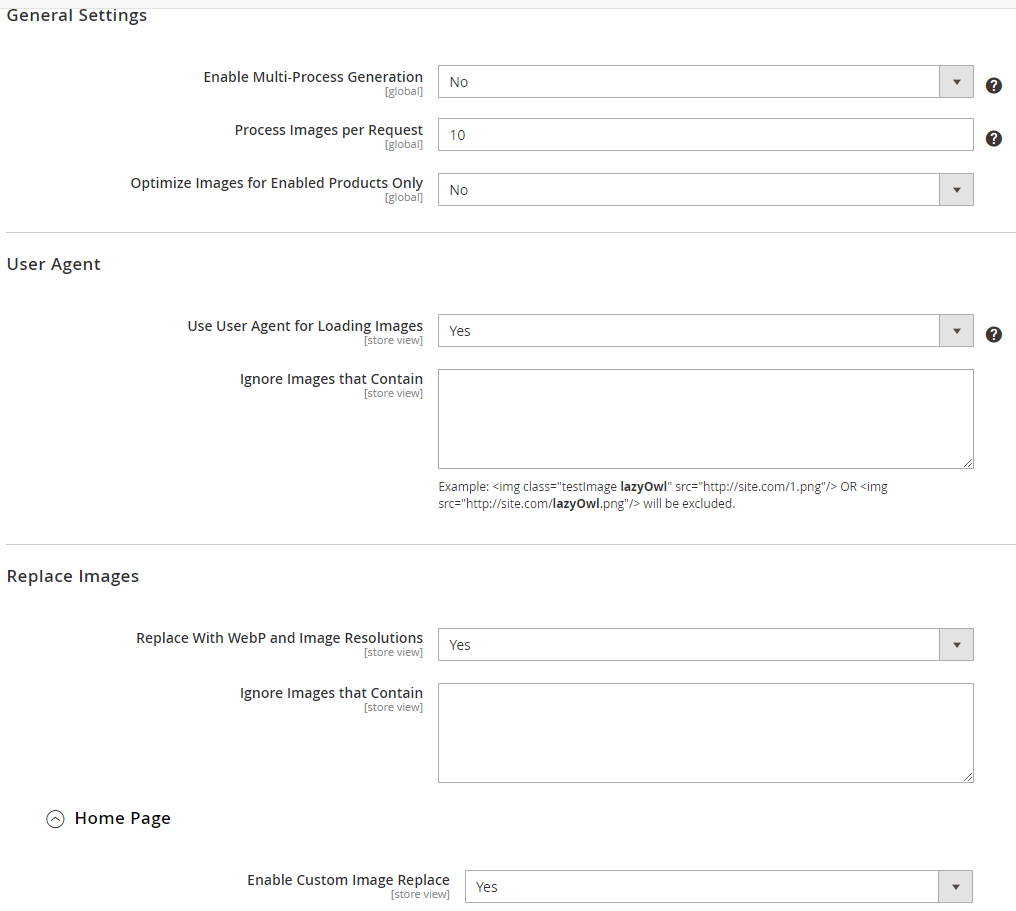
Task: Click the Replace Images heading
Action: (73, 577)
